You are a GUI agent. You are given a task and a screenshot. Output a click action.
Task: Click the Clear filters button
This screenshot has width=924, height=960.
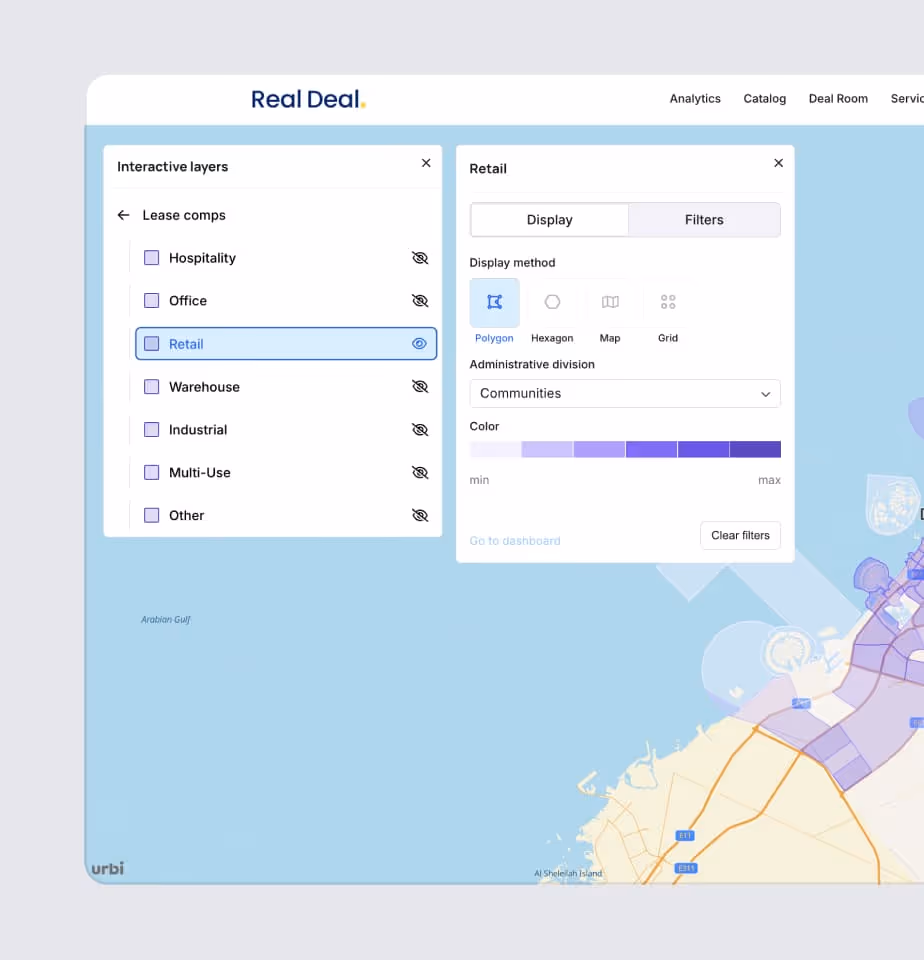[740, 535]
